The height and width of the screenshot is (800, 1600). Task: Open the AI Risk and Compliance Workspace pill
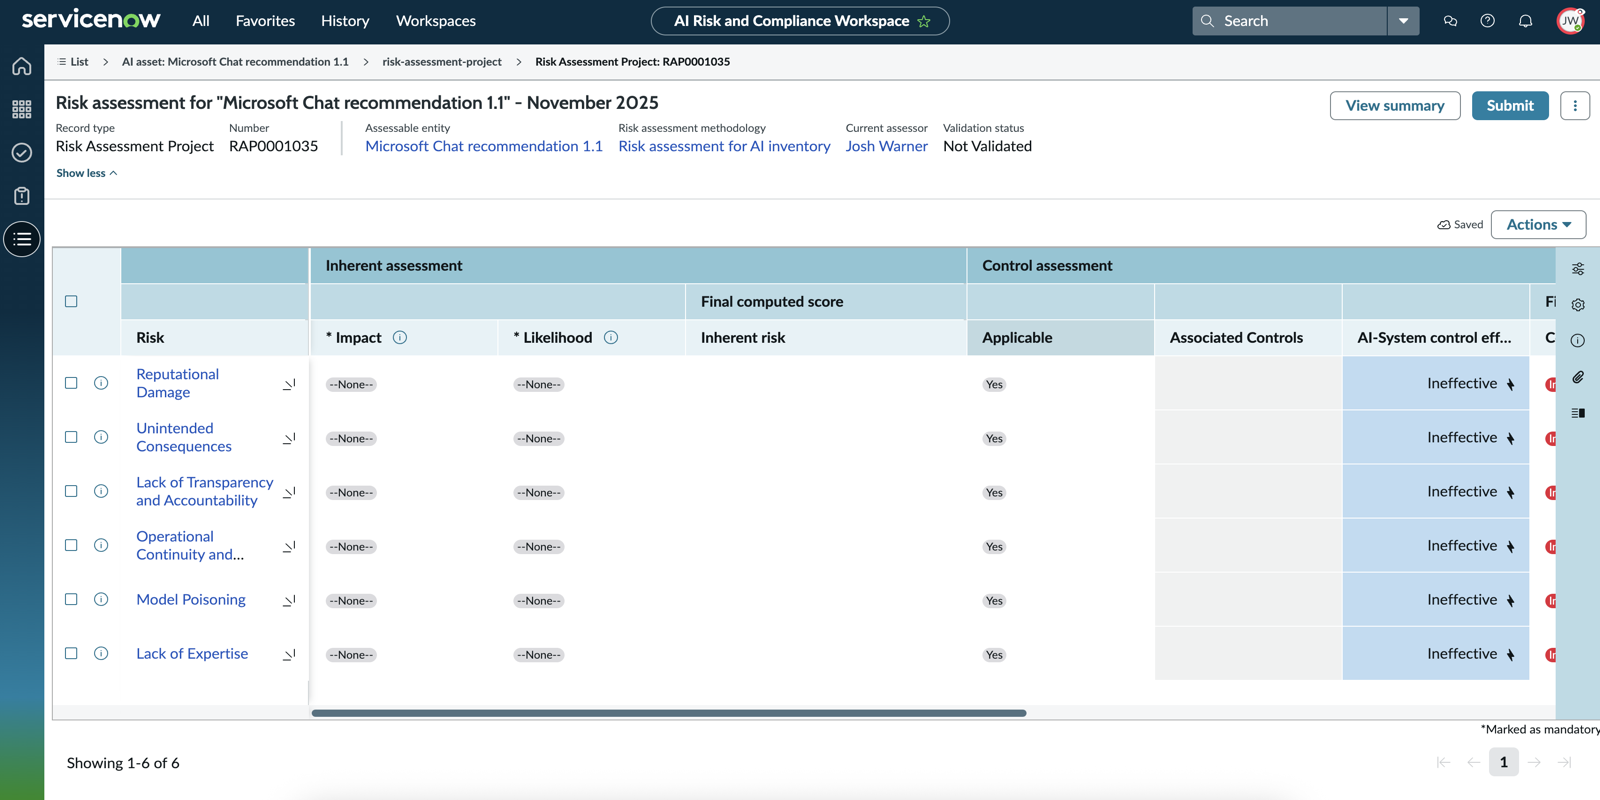[x=800, y=21]
